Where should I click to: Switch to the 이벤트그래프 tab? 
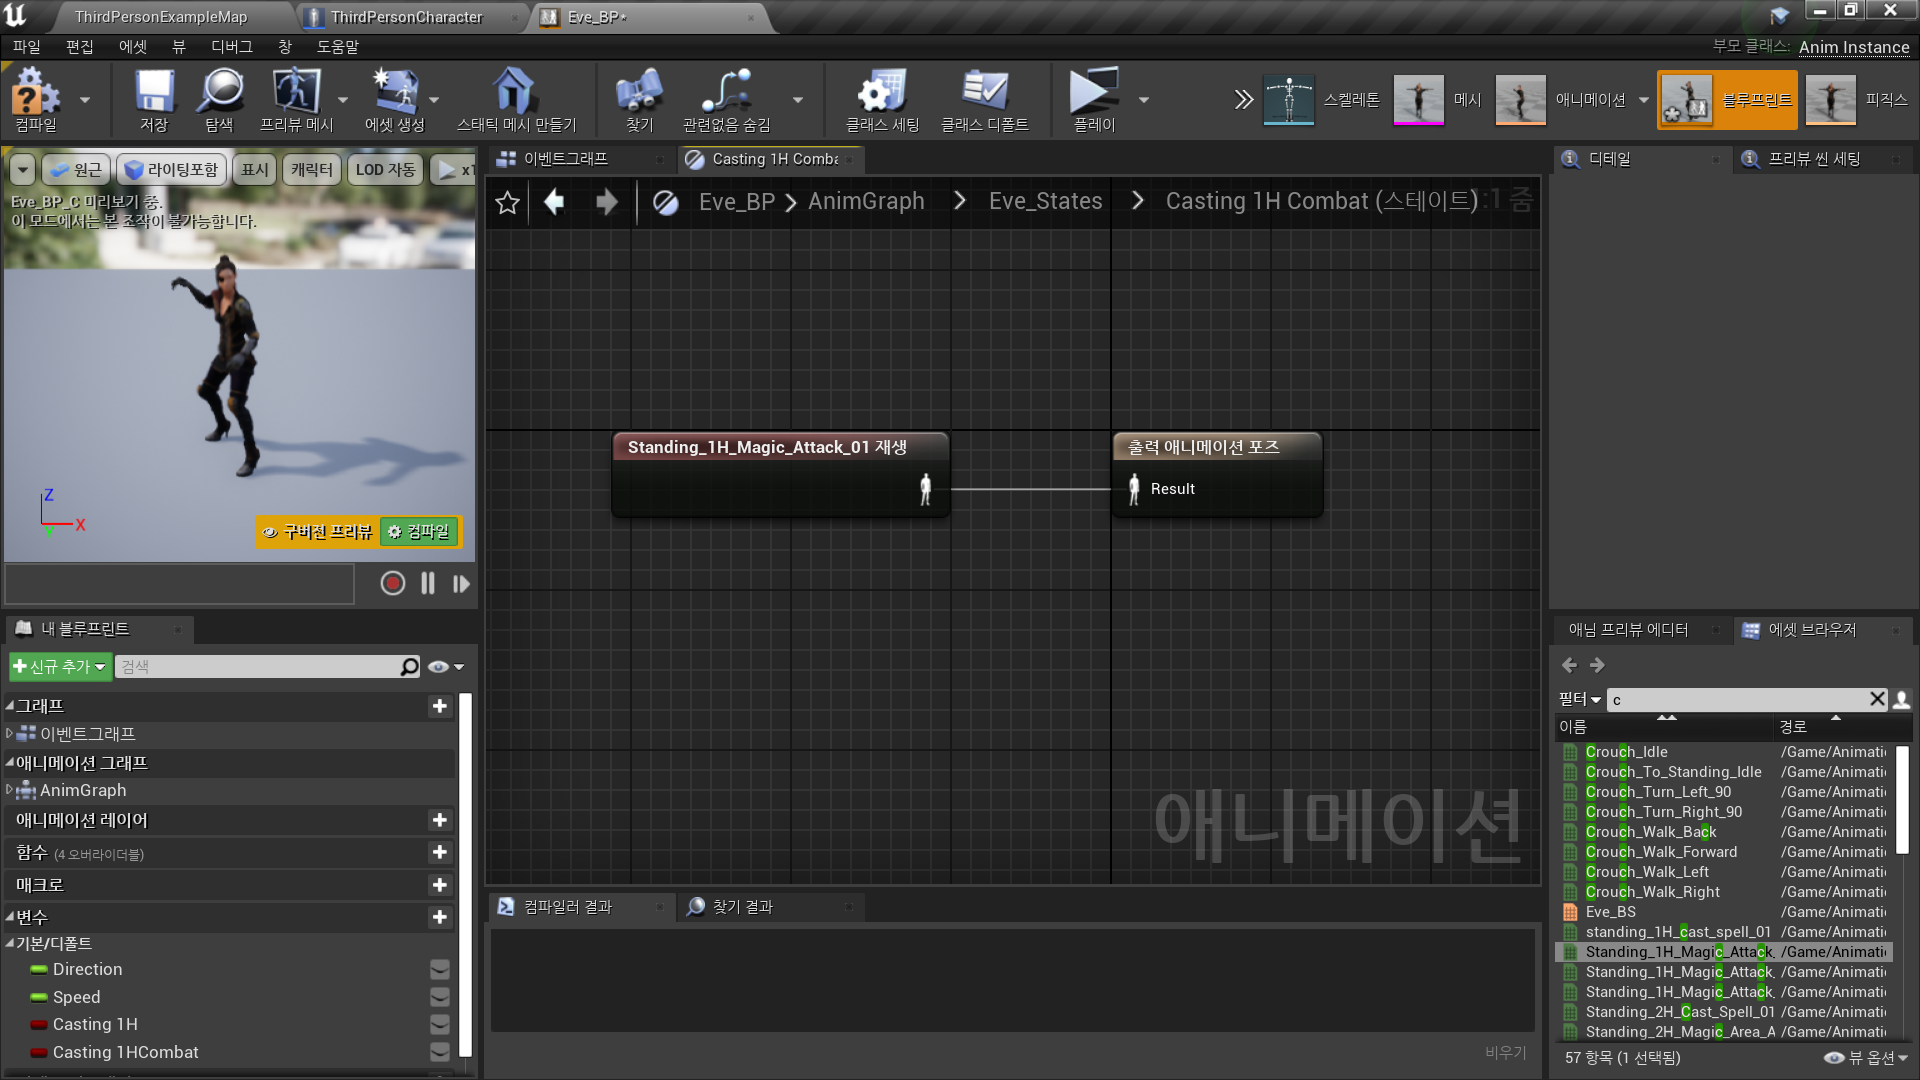(567, 158)
